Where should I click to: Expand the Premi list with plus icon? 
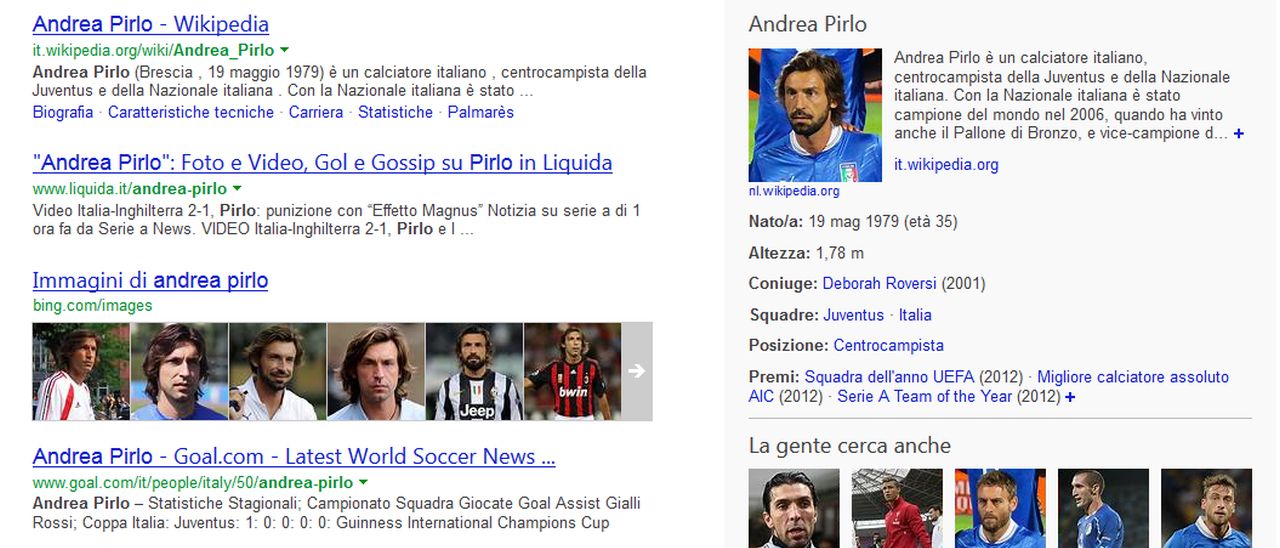pos(1070,397)
